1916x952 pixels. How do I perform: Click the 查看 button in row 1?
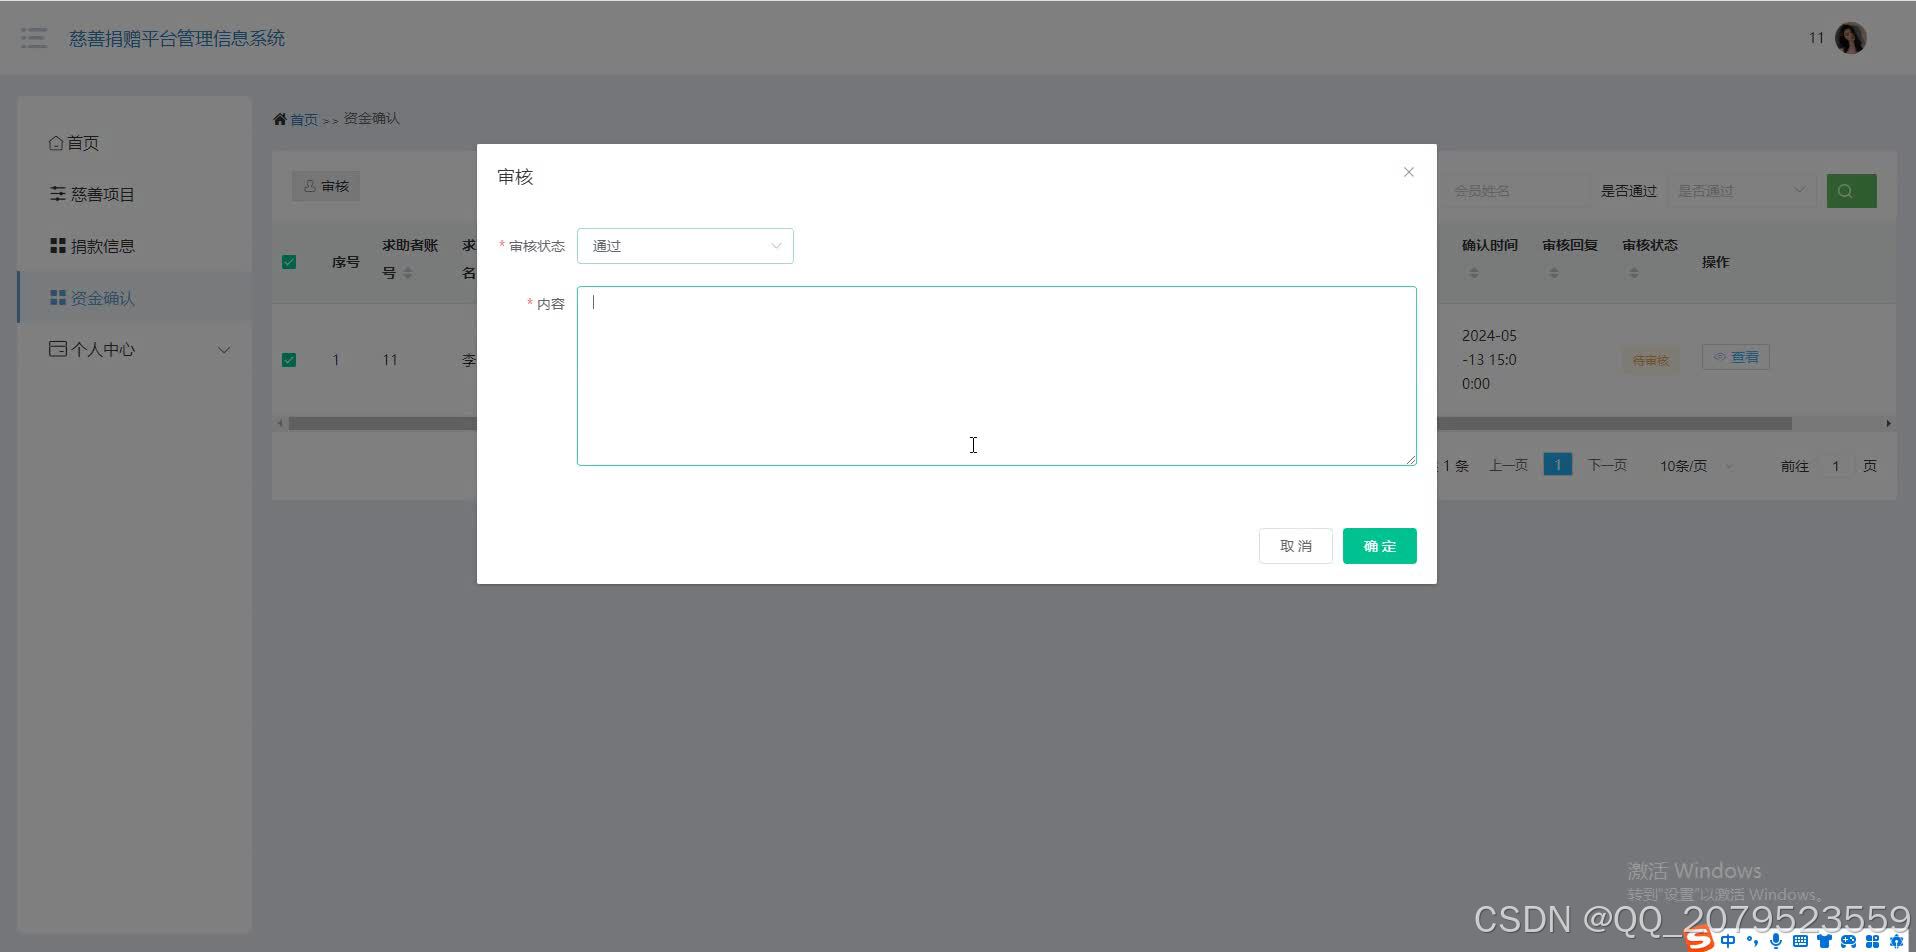tap(1736, 357)
